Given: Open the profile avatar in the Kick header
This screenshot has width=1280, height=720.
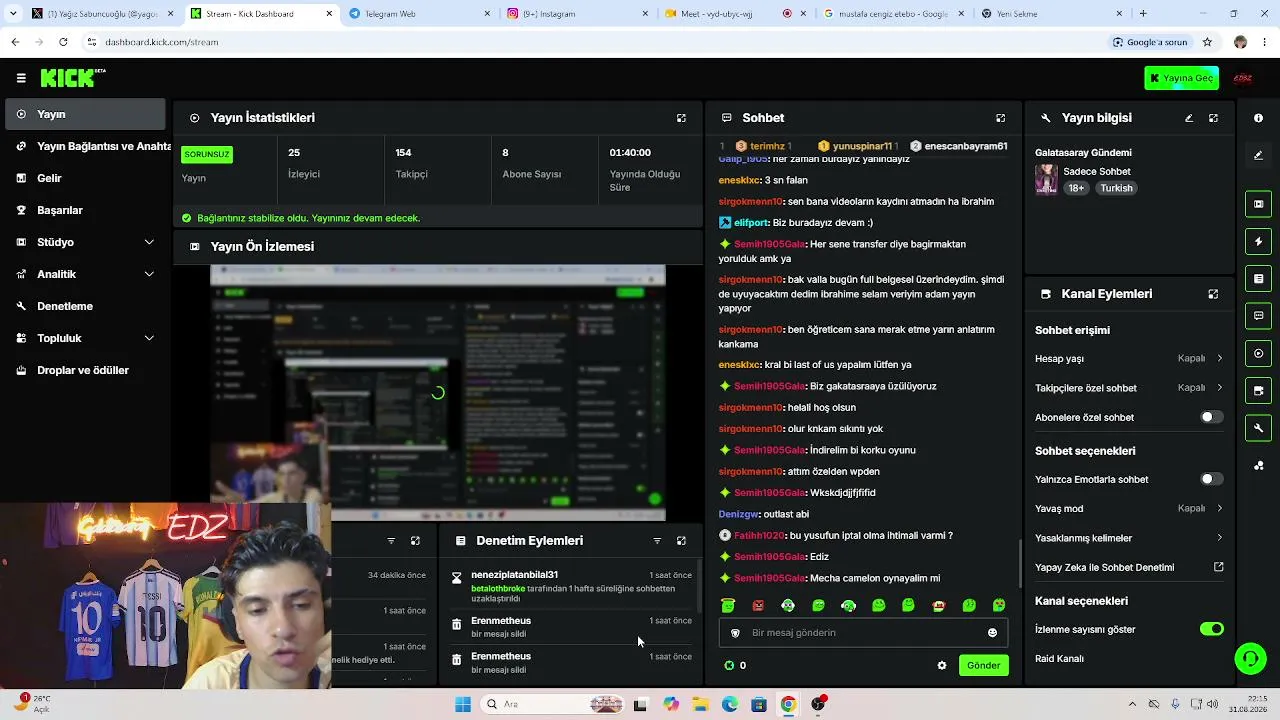Looking at the screenshot, I should pos(1243,78).
